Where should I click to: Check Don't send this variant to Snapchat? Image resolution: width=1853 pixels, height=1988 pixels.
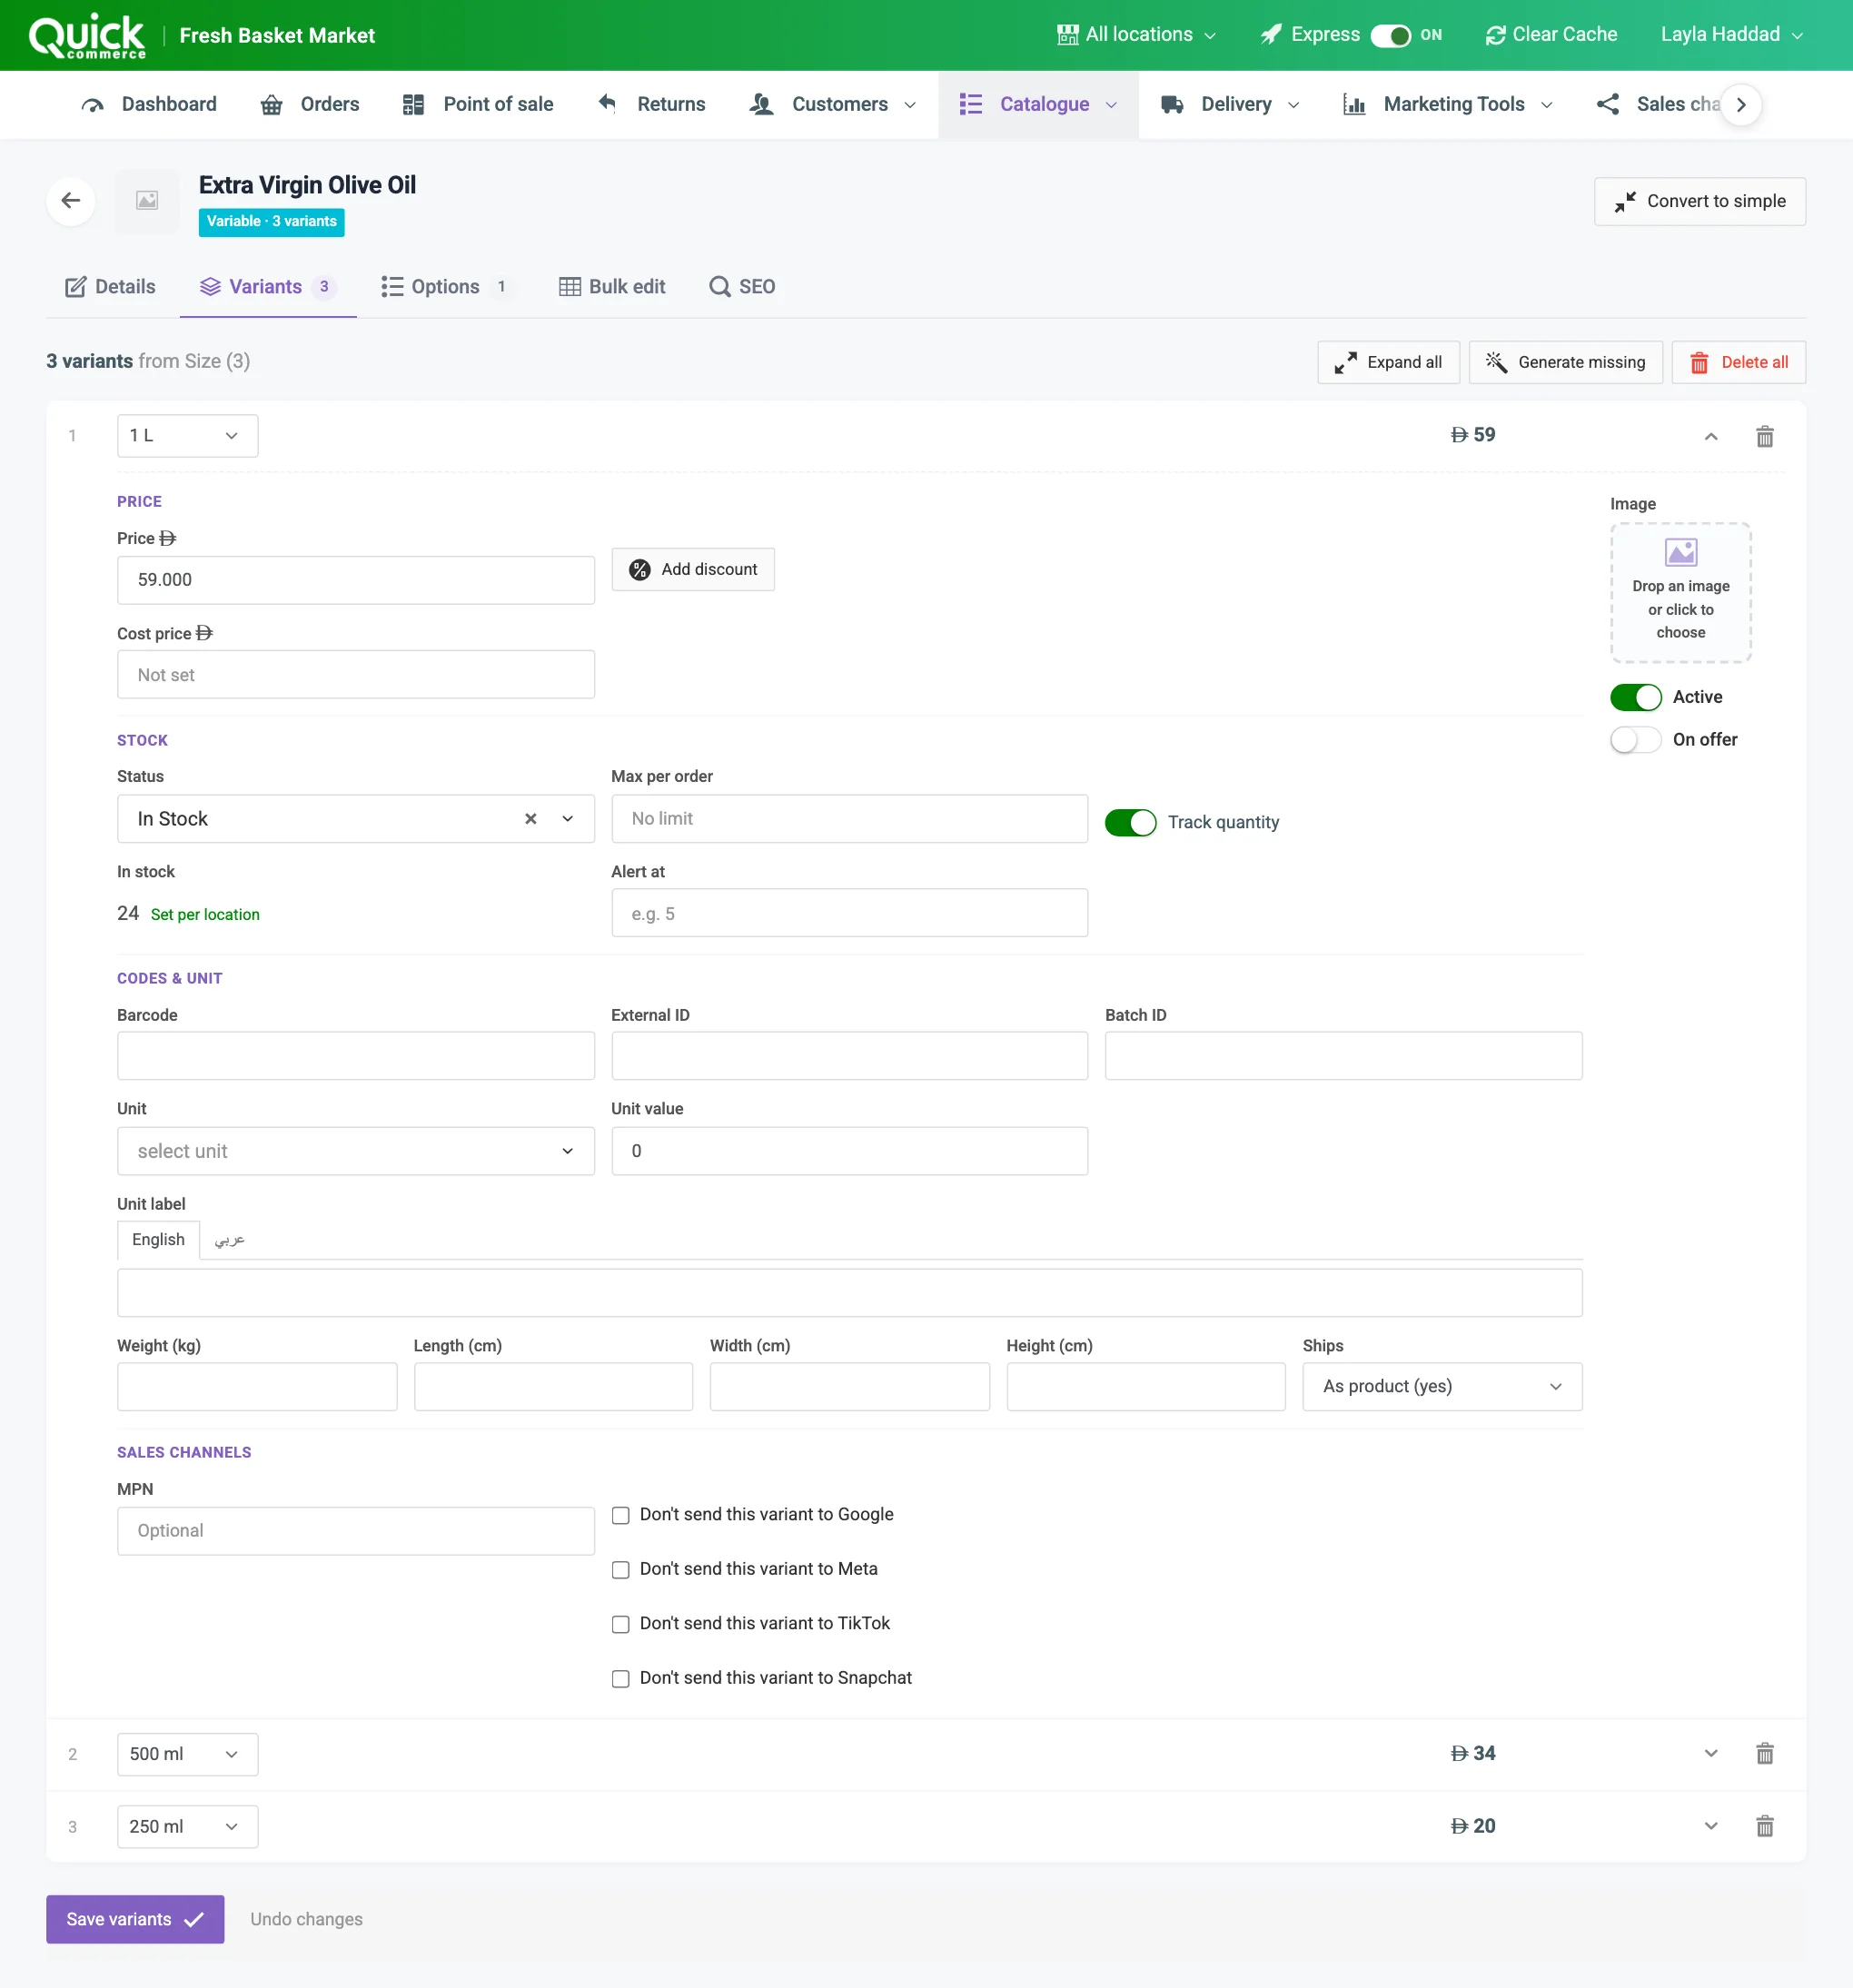(x=621, y=1679)
